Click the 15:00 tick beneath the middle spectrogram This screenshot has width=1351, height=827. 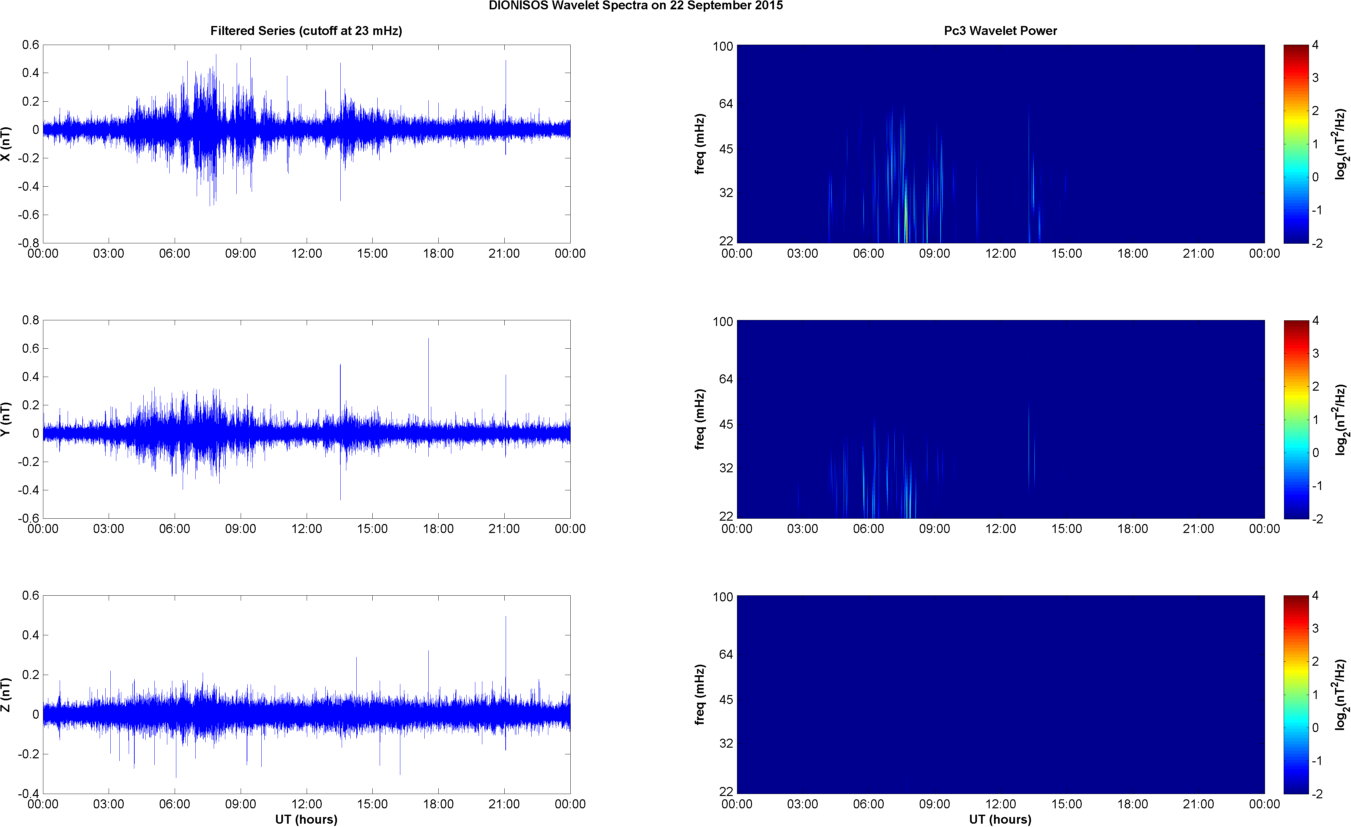point(1067,529)
